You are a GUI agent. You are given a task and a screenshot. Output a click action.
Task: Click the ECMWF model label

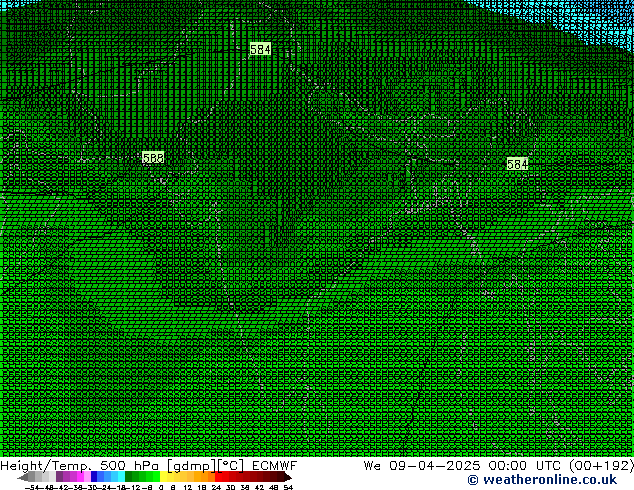point(274,465)
